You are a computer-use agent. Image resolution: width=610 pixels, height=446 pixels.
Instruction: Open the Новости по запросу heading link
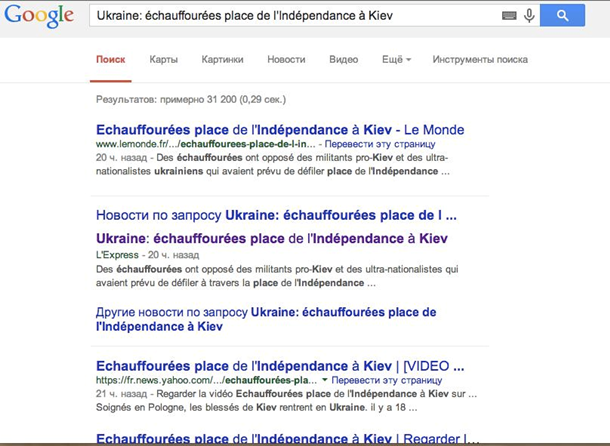[x=276, y=215]
